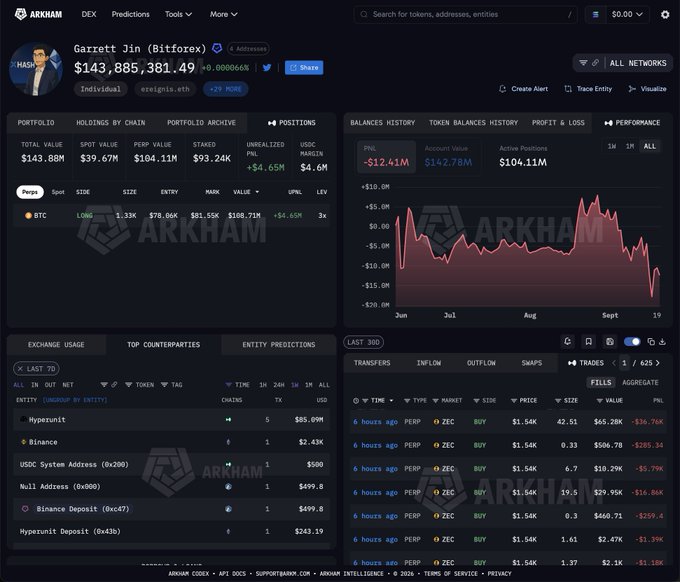
Task: Click the Hyperunit entity icon
Action: pos(23,419)
